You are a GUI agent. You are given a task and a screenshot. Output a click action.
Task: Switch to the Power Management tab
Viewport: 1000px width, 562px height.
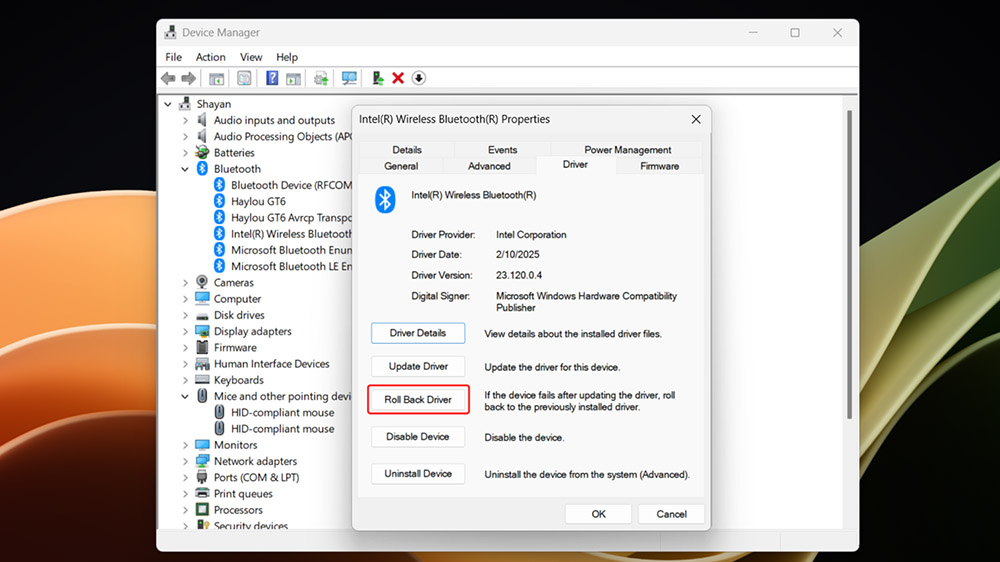(628, 149)
